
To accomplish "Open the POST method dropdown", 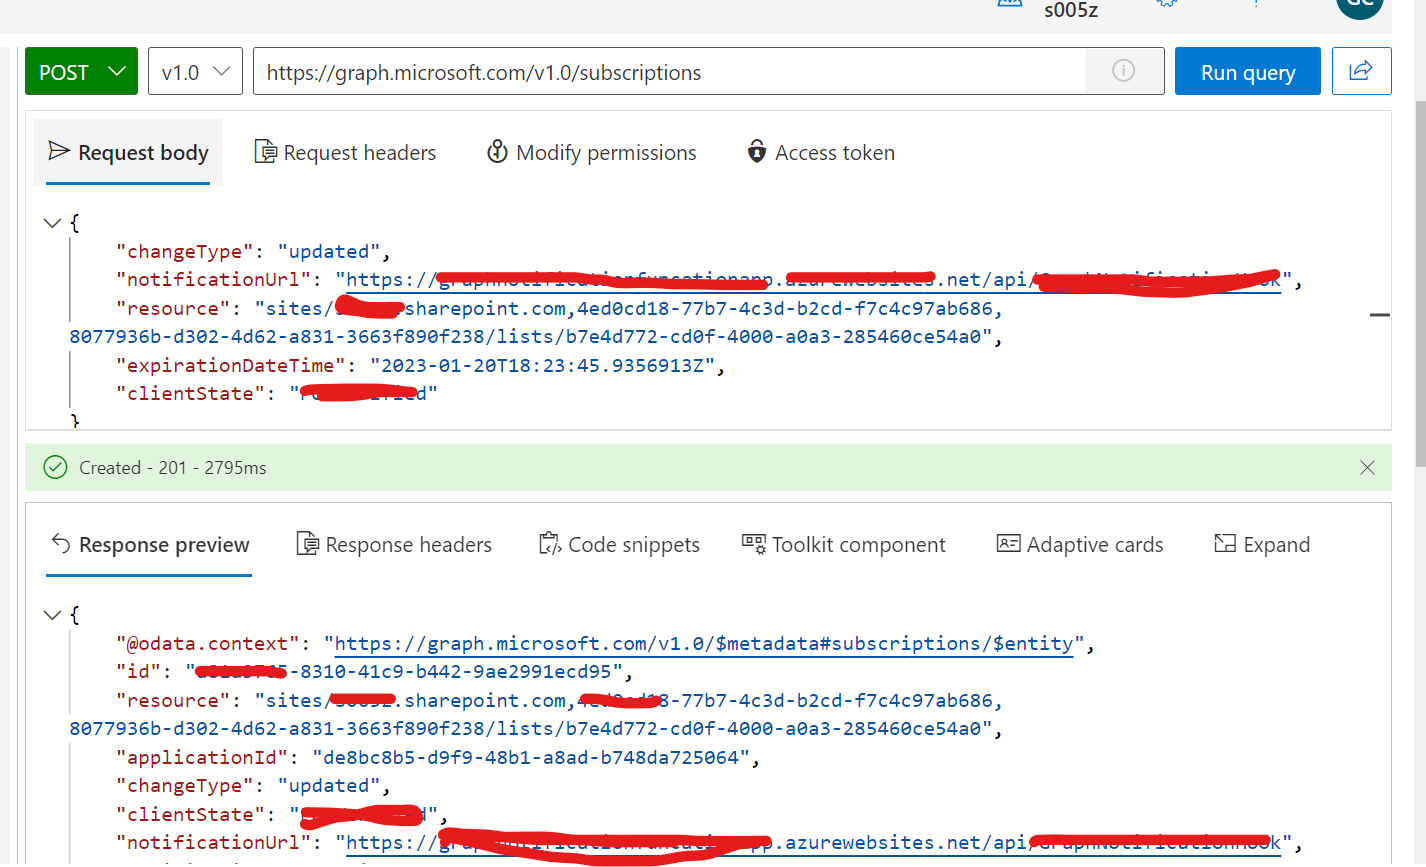I will 80,71.
